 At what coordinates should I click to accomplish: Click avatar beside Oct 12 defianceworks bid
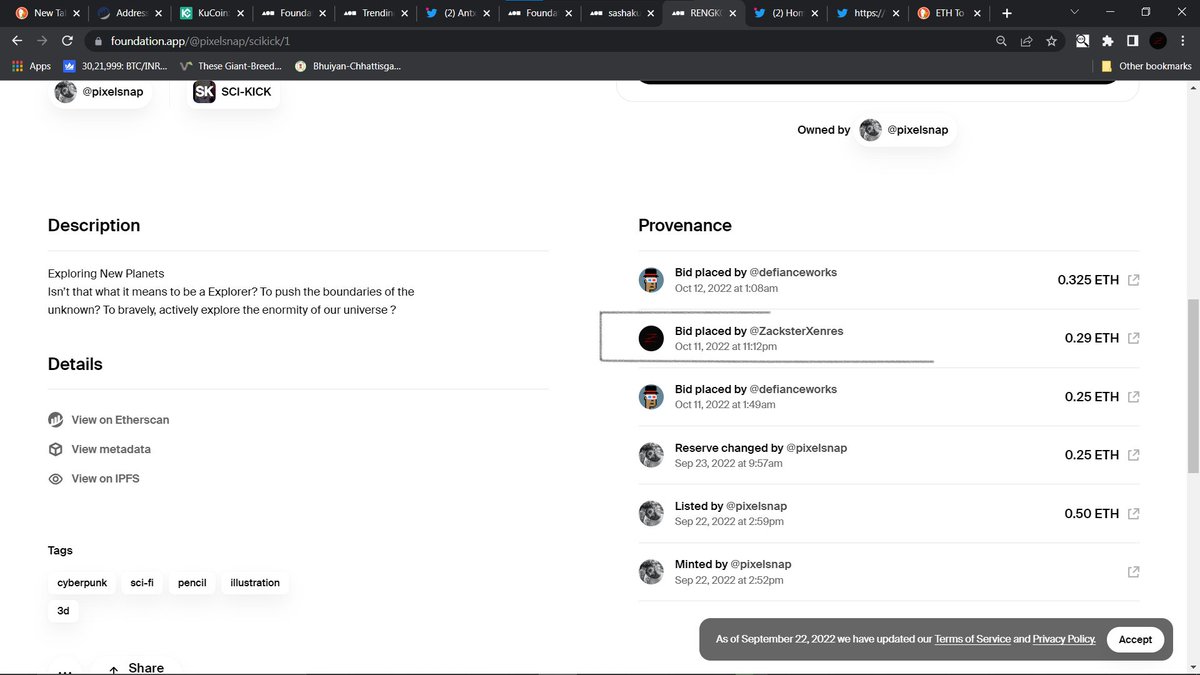(x=651, y=280)
